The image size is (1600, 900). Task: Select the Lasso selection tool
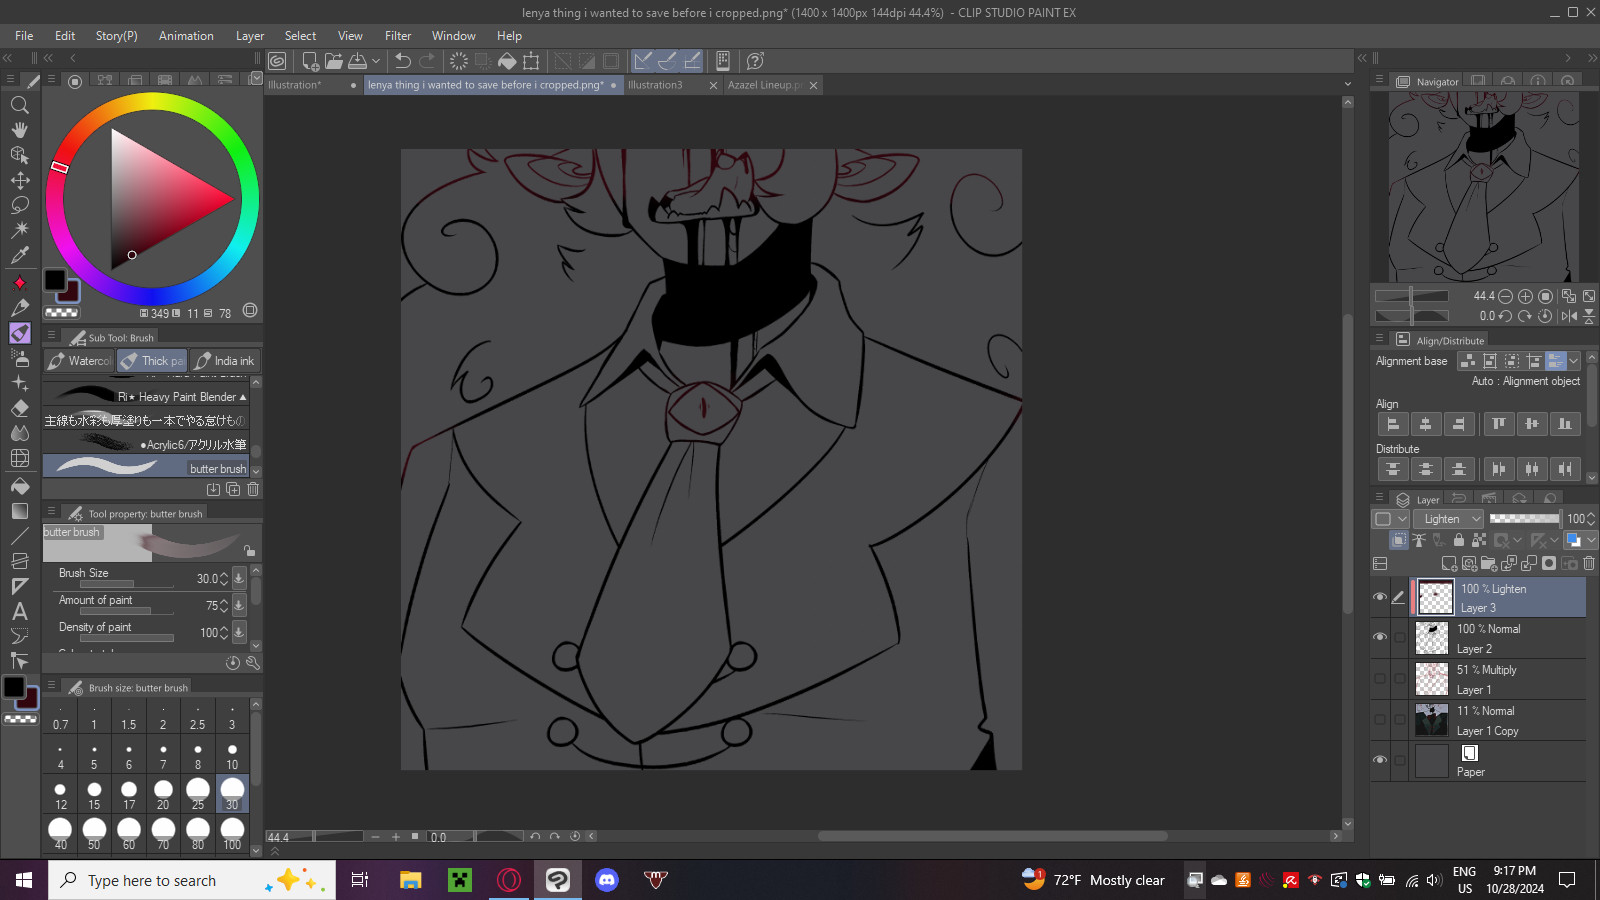coord(19,205)
